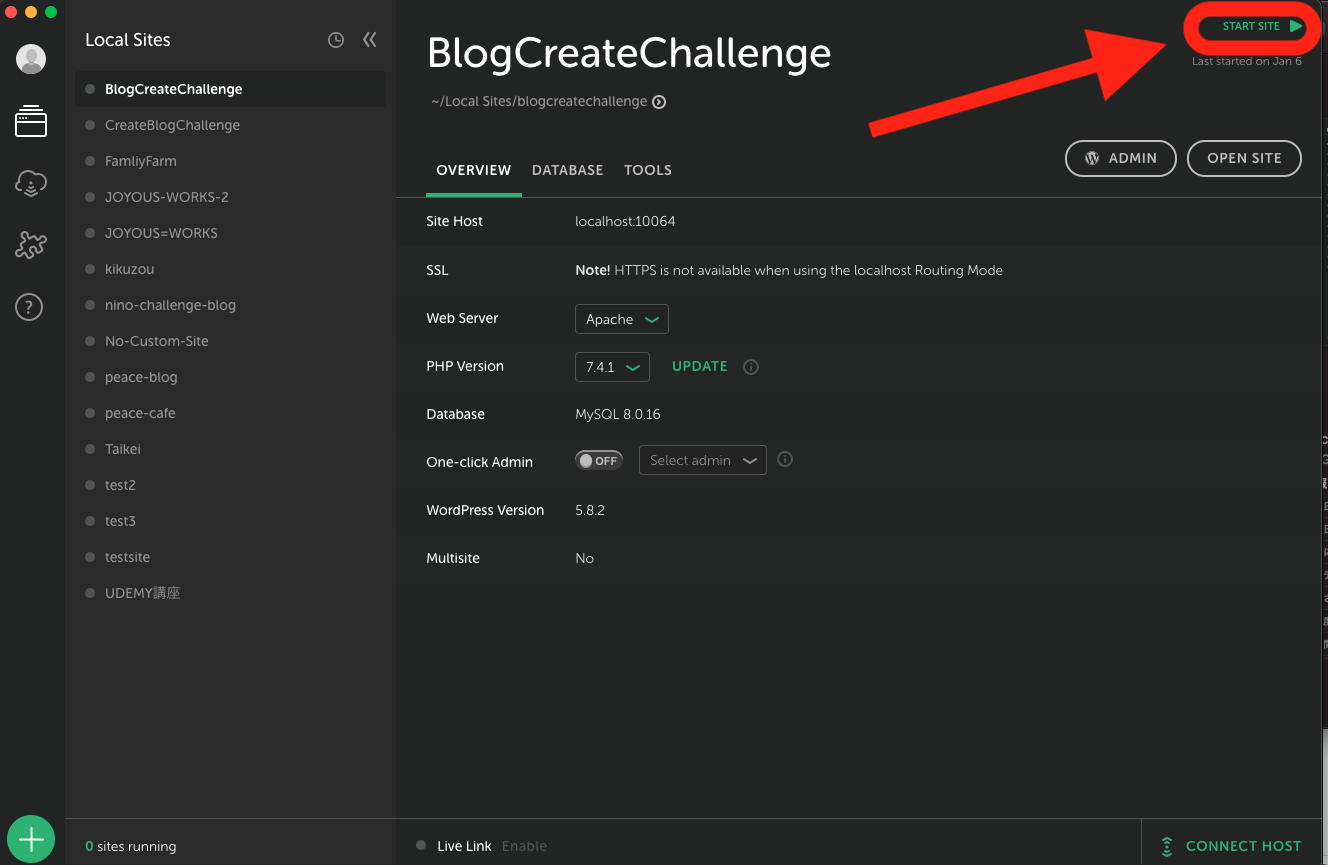1328x865 pixels.
Task: Select the test2 site
Action: coord(230,485)
